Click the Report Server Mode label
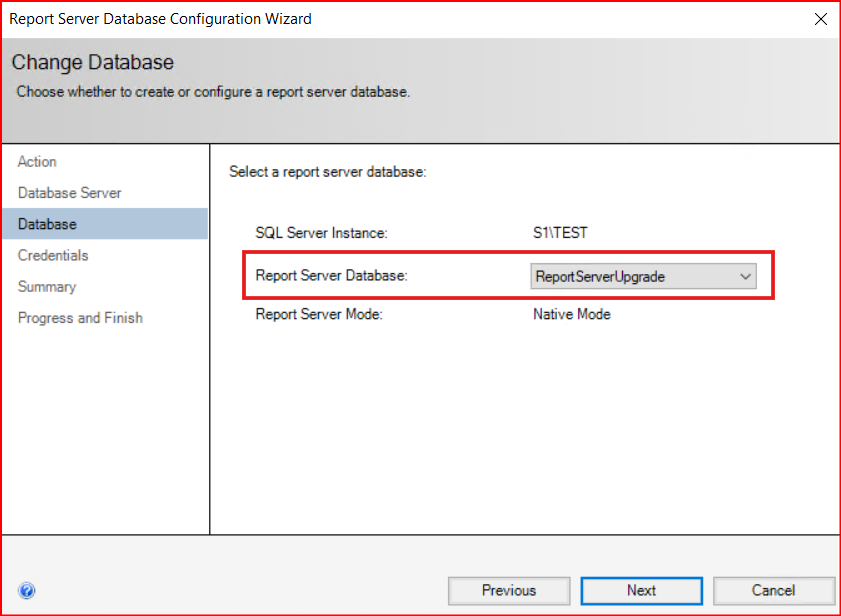This screenshot has height=616, width=841. pyautogui.click(x=319, y=314)
